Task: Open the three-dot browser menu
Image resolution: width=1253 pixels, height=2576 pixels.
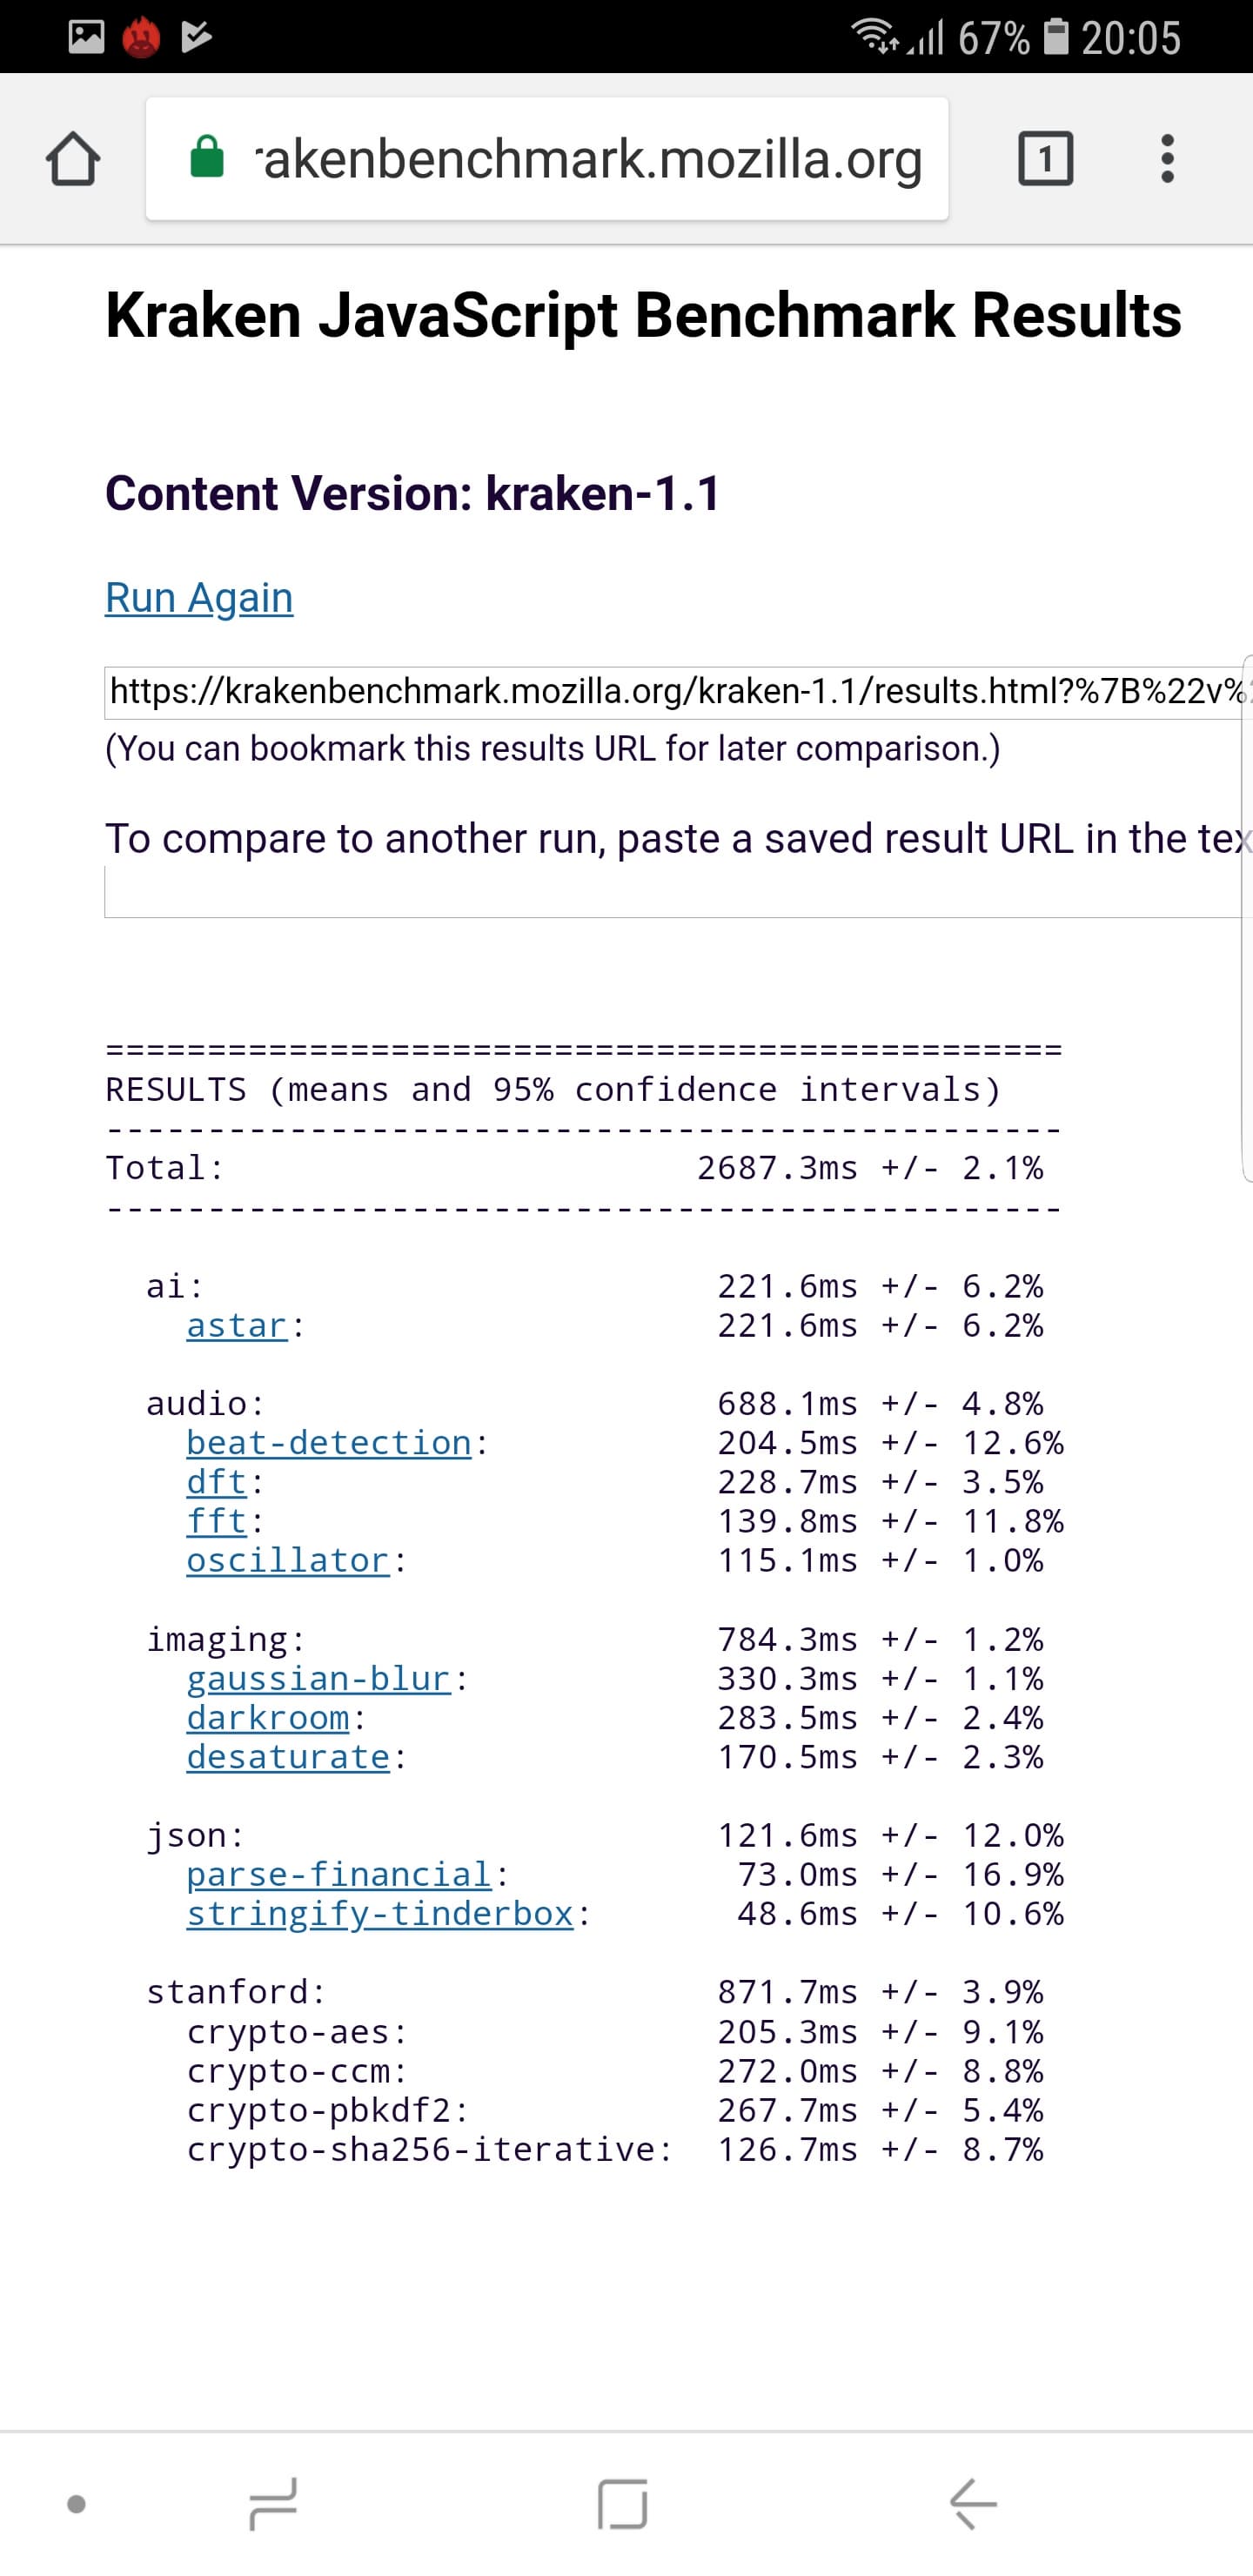Action: pos(1167,159)
